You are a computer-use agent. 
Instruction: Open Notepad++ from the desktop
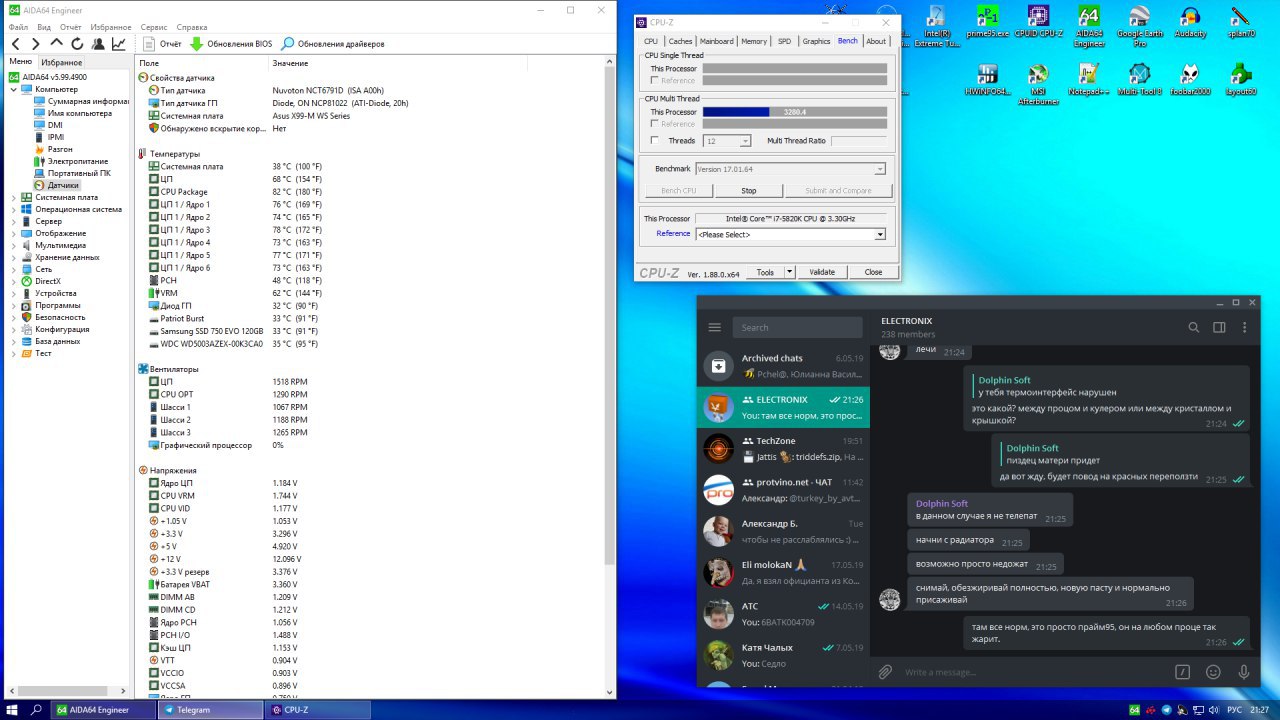(1089, 80)
